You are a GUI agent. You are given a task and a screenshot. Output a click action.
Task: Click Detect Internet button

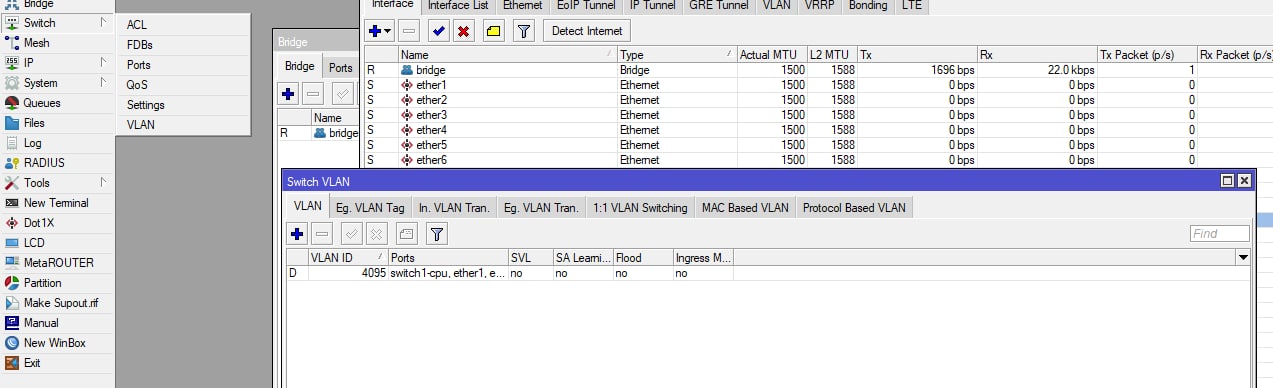(587, 31)
